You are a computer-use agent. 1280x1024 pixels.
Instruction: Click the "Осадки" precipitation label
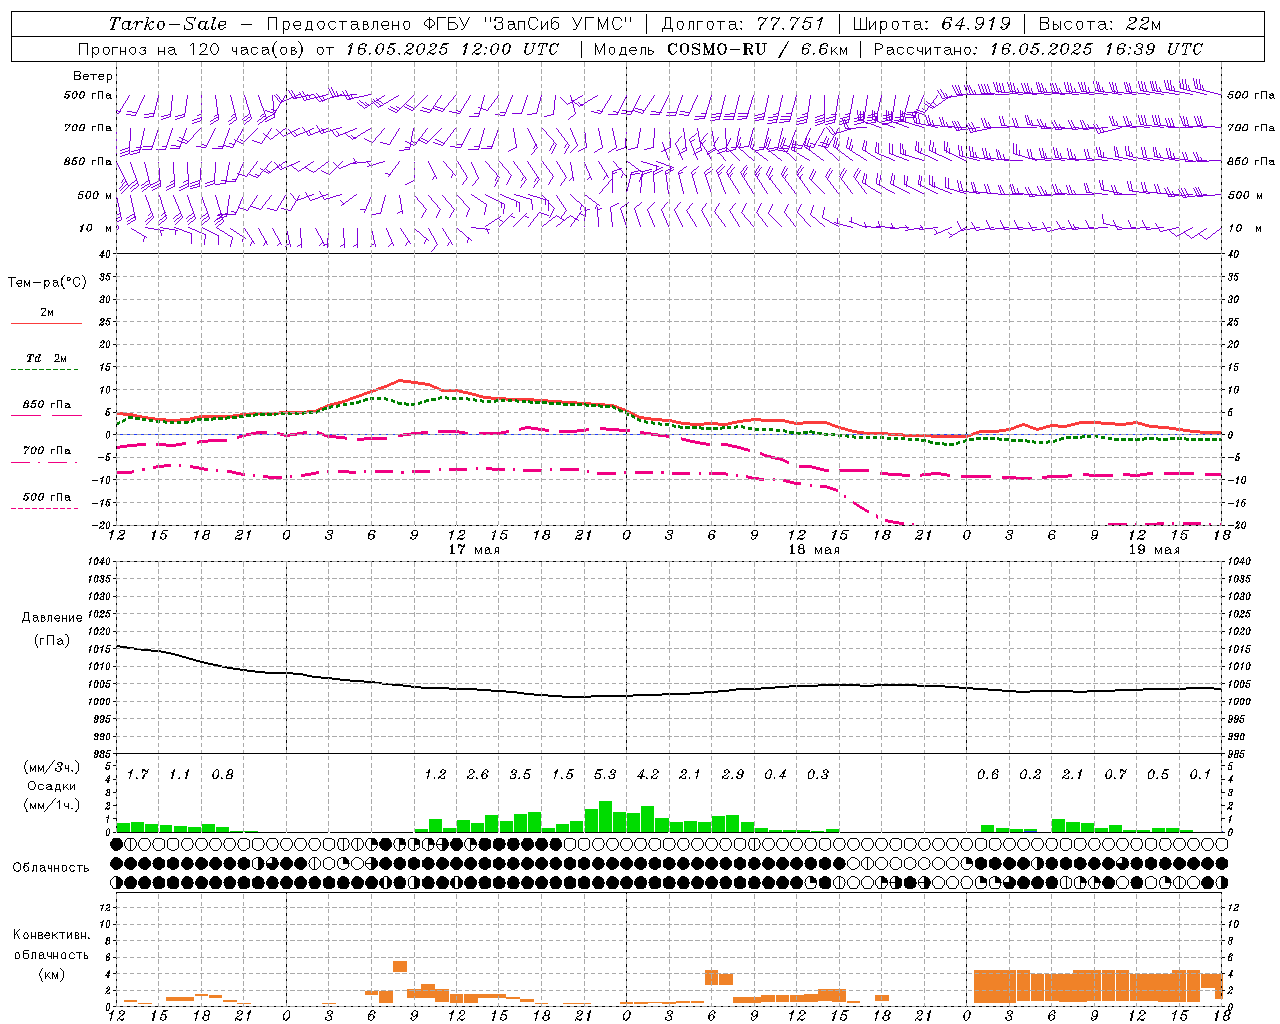pos(52,786)
